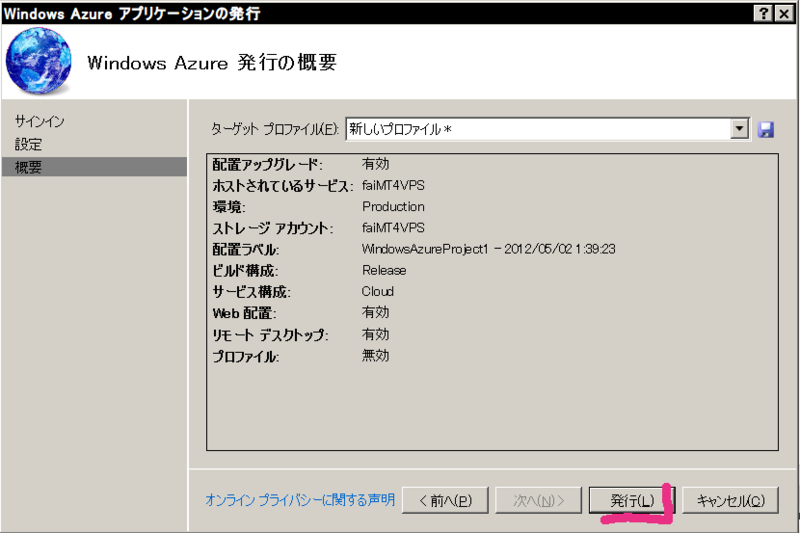Click the faiMT4VPS hosted service value
This screenshot has height=533, width=800.
click(393, 185)
